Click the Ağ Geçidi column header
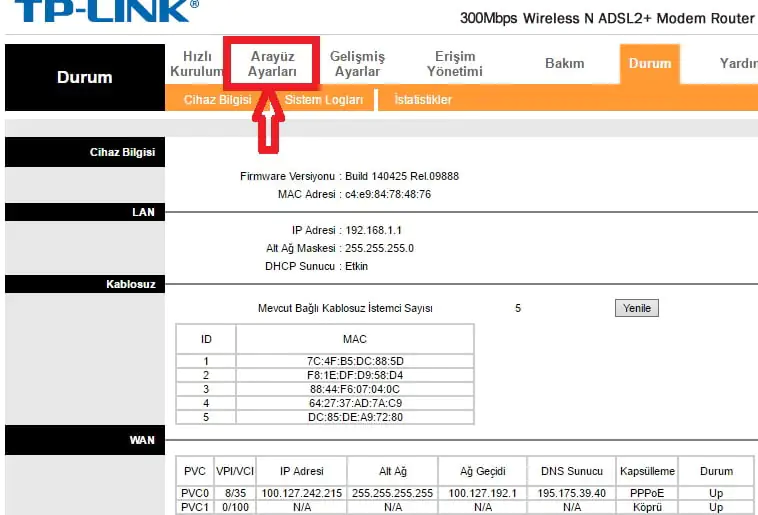Viewport: 758px width, 515px height. [482, 471]
